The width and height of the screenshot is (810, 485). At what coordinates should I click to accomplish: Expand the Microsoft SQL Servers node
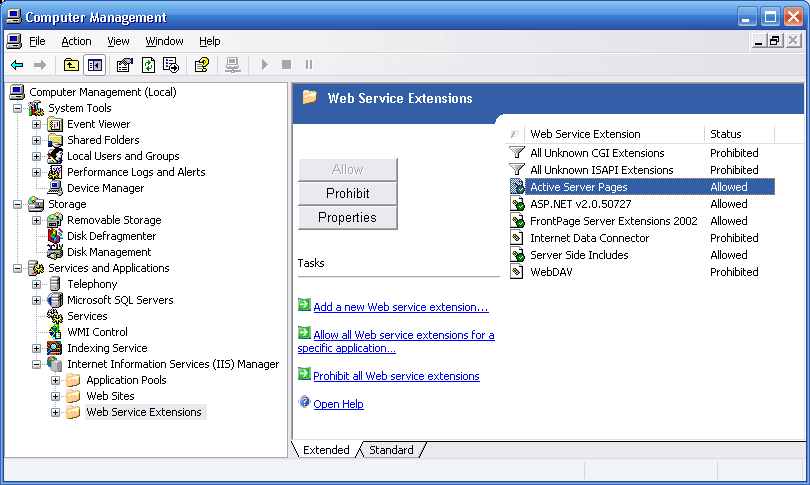point(36,301)
